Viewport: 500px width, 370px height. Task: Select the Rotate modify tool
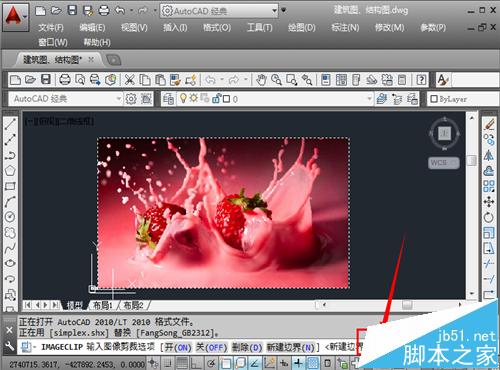489,217
